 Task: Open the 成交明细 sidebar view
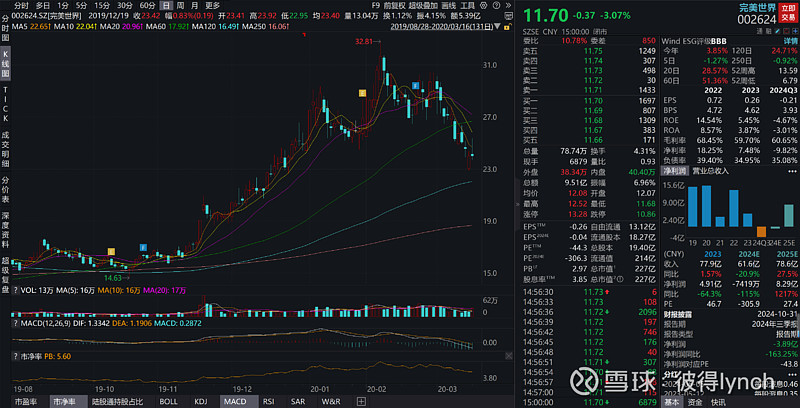(x=5, y=149)
